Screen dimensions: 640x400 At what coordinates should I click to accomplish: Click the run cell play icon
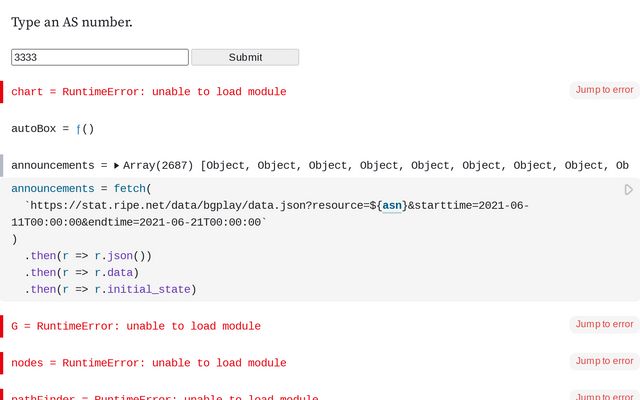628,189
